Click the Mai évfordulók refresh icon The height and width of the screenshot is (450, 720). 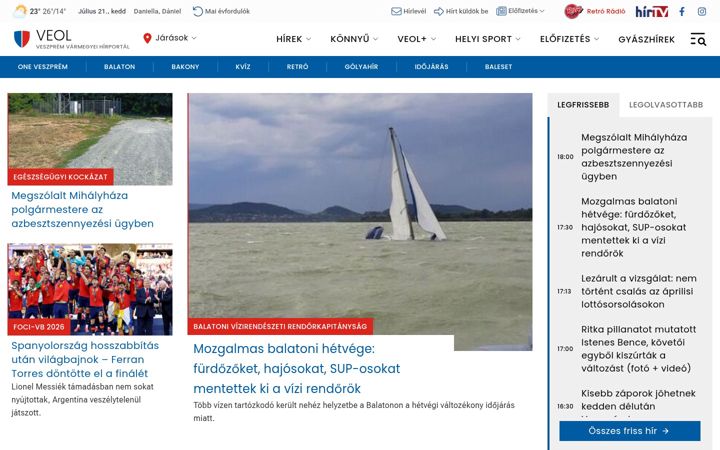click(x=197, y=11)
